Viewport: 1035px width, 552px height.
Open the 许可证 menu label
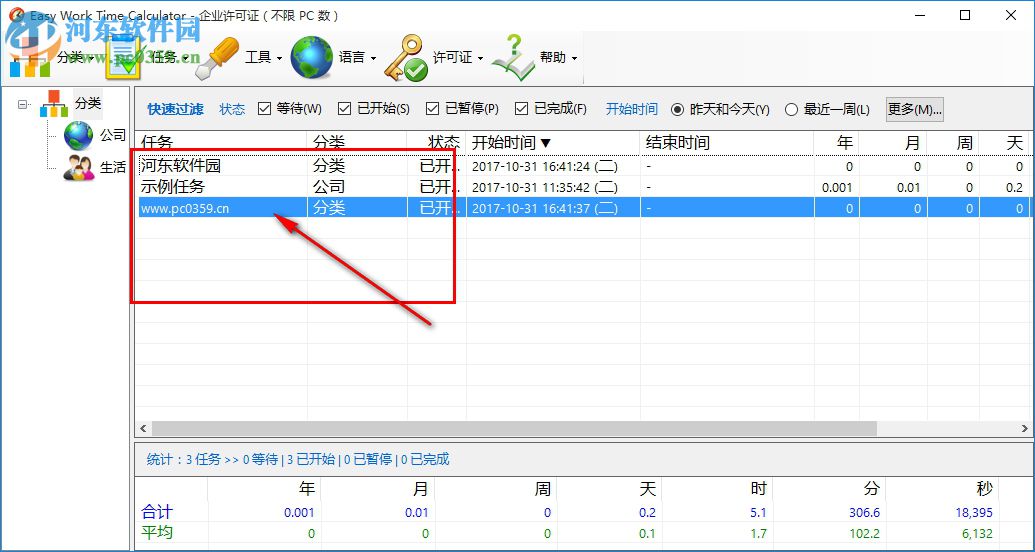point(452,57)
